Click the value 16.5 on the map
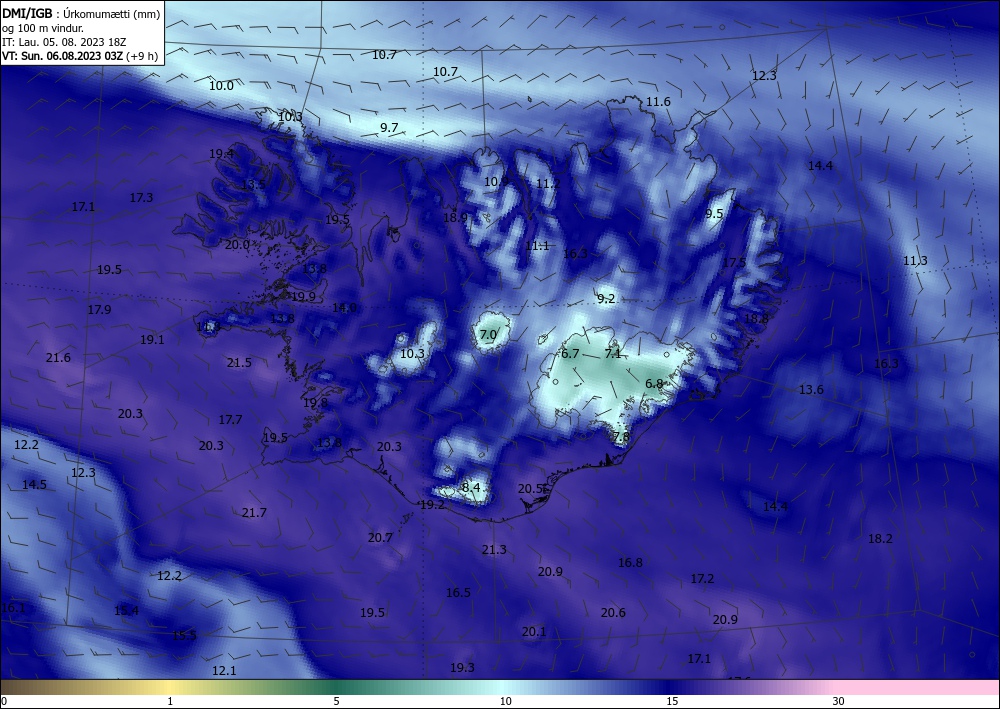1000x709 pixels. coord(458,593)
